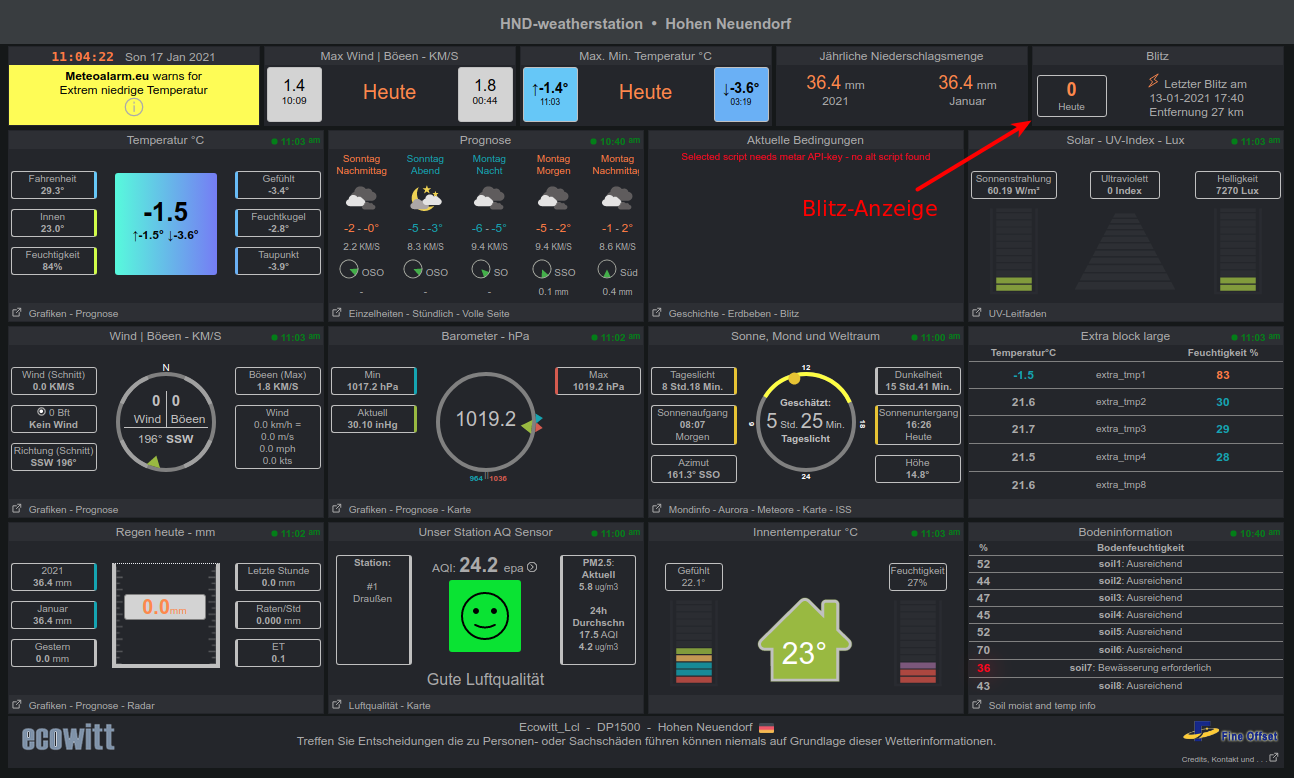Open Mondinfo - Aurora - Meteore - Karte - ISS
1294x778 pixels.
point(760,509)
